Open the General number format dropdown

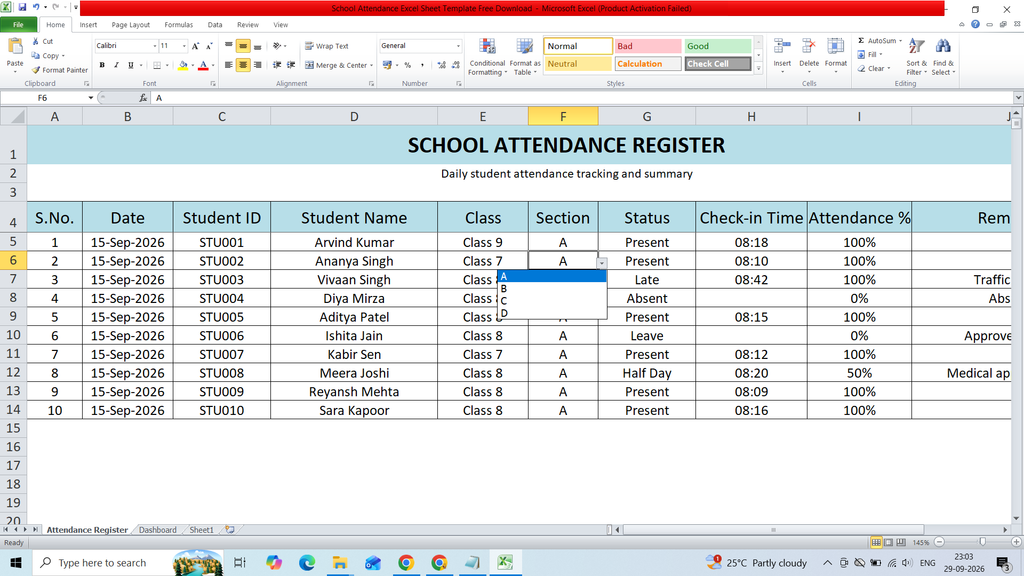458,46
